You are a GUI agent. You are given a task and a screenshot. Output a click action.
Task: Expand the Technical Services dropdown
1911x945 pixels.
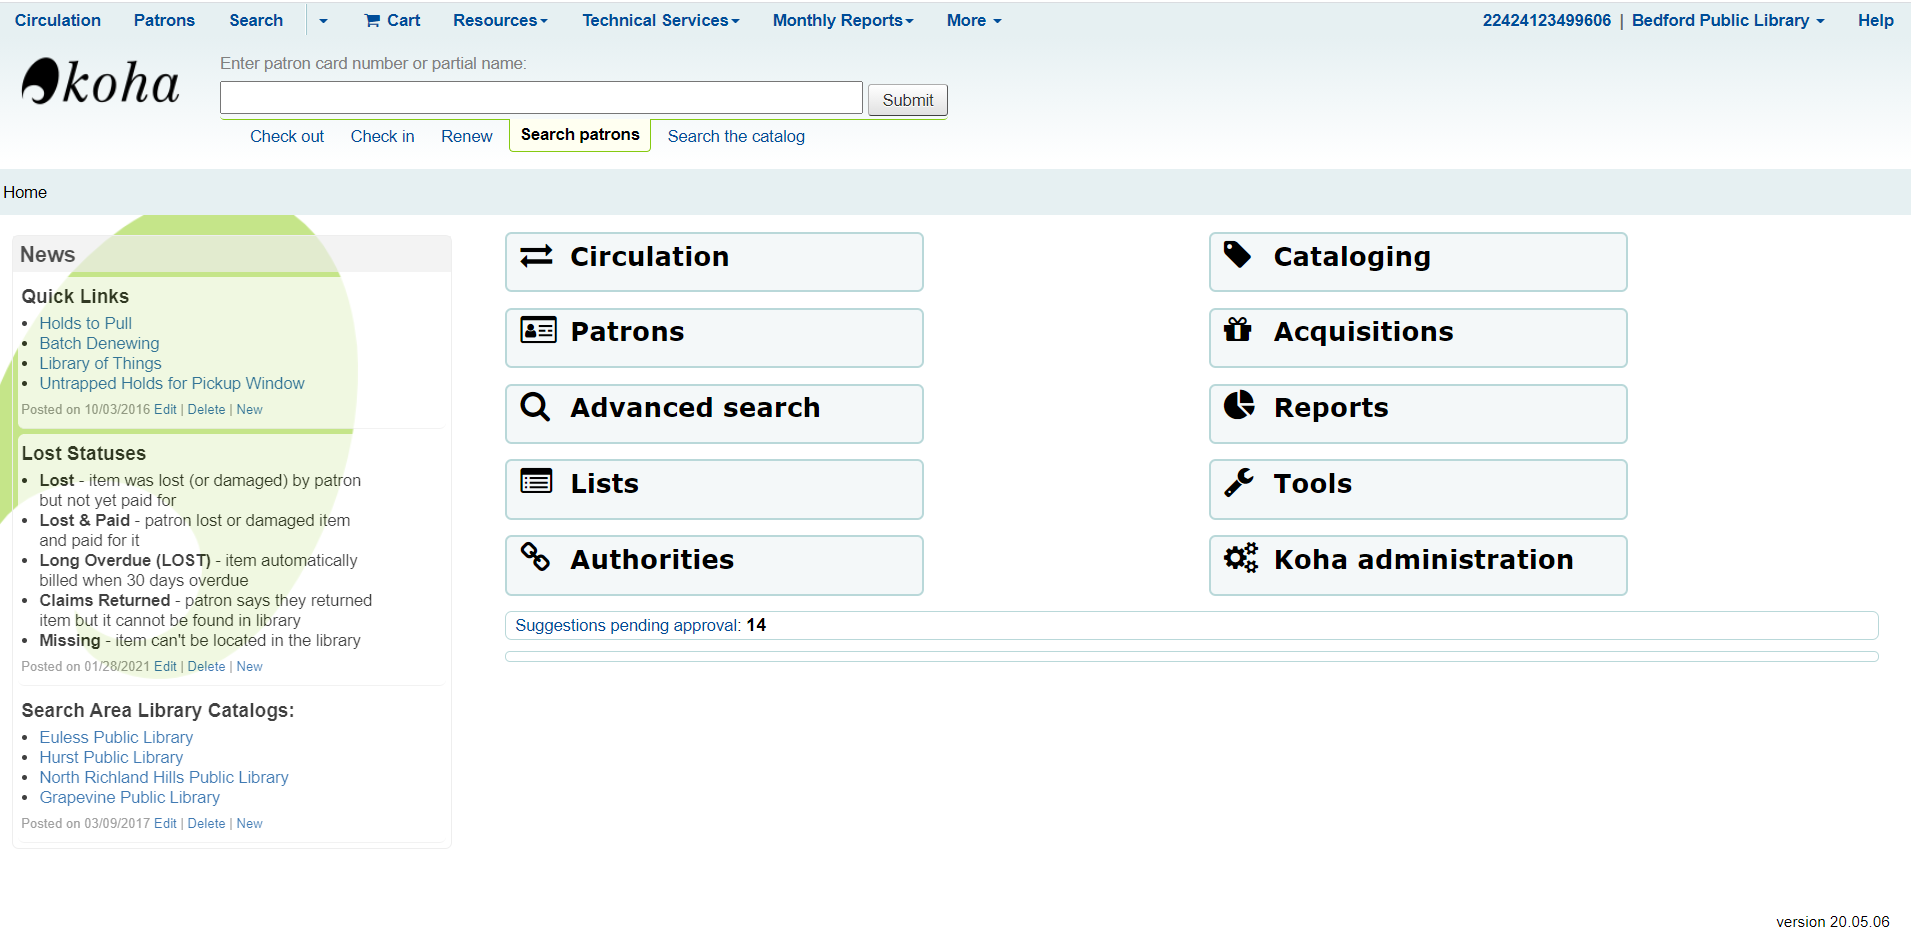(x=660, y=20)
